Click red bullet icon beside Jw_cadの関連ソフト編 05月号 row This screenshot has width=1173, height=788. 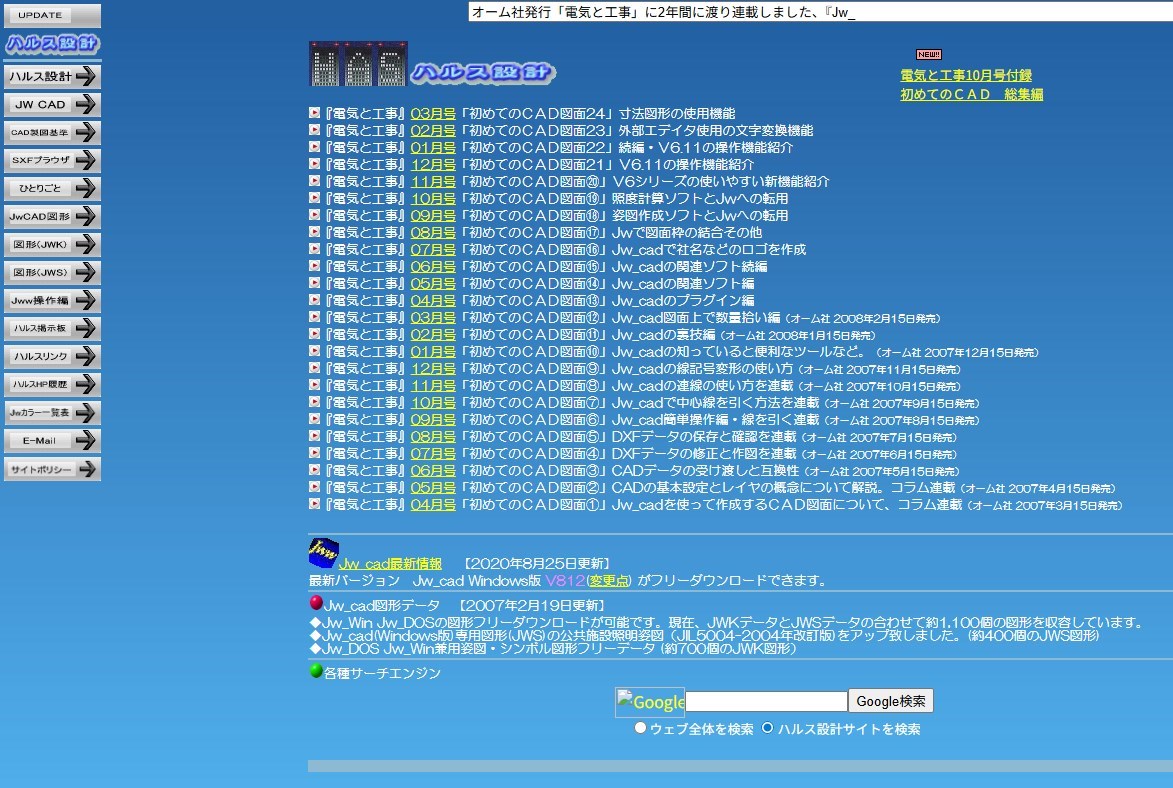click(314, 282)
